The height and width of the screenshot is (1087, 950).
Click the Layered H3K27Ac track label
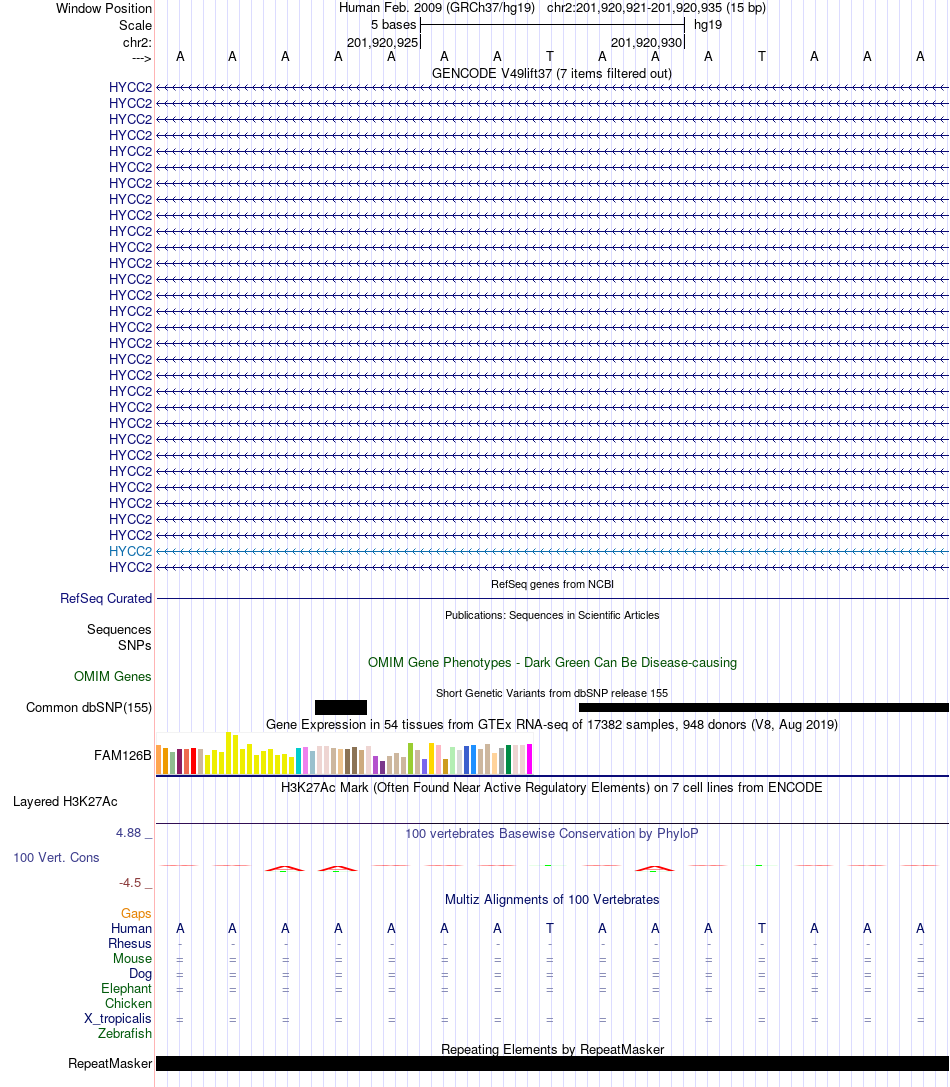(65, 802)
